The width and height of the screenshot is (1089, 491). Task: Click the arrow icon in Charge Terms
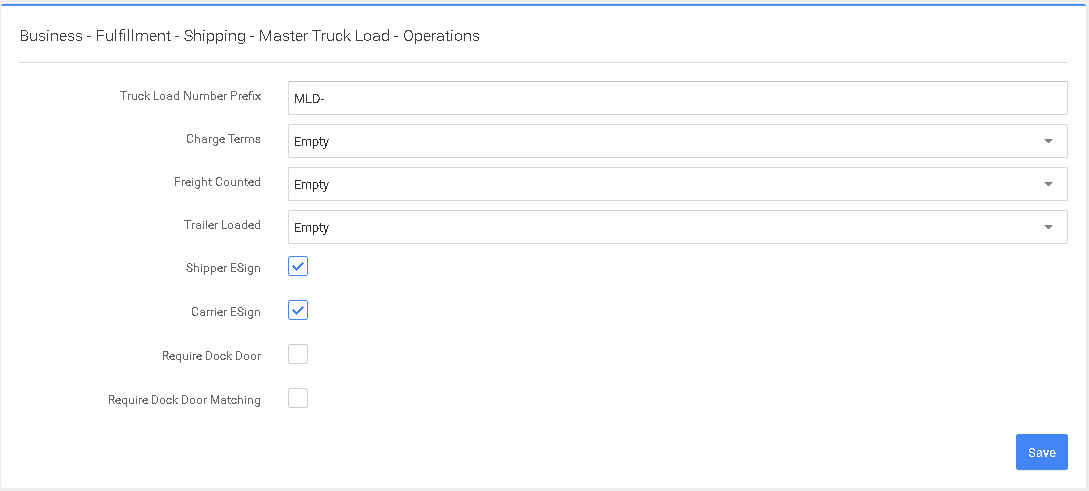[x=1048, y=141]
